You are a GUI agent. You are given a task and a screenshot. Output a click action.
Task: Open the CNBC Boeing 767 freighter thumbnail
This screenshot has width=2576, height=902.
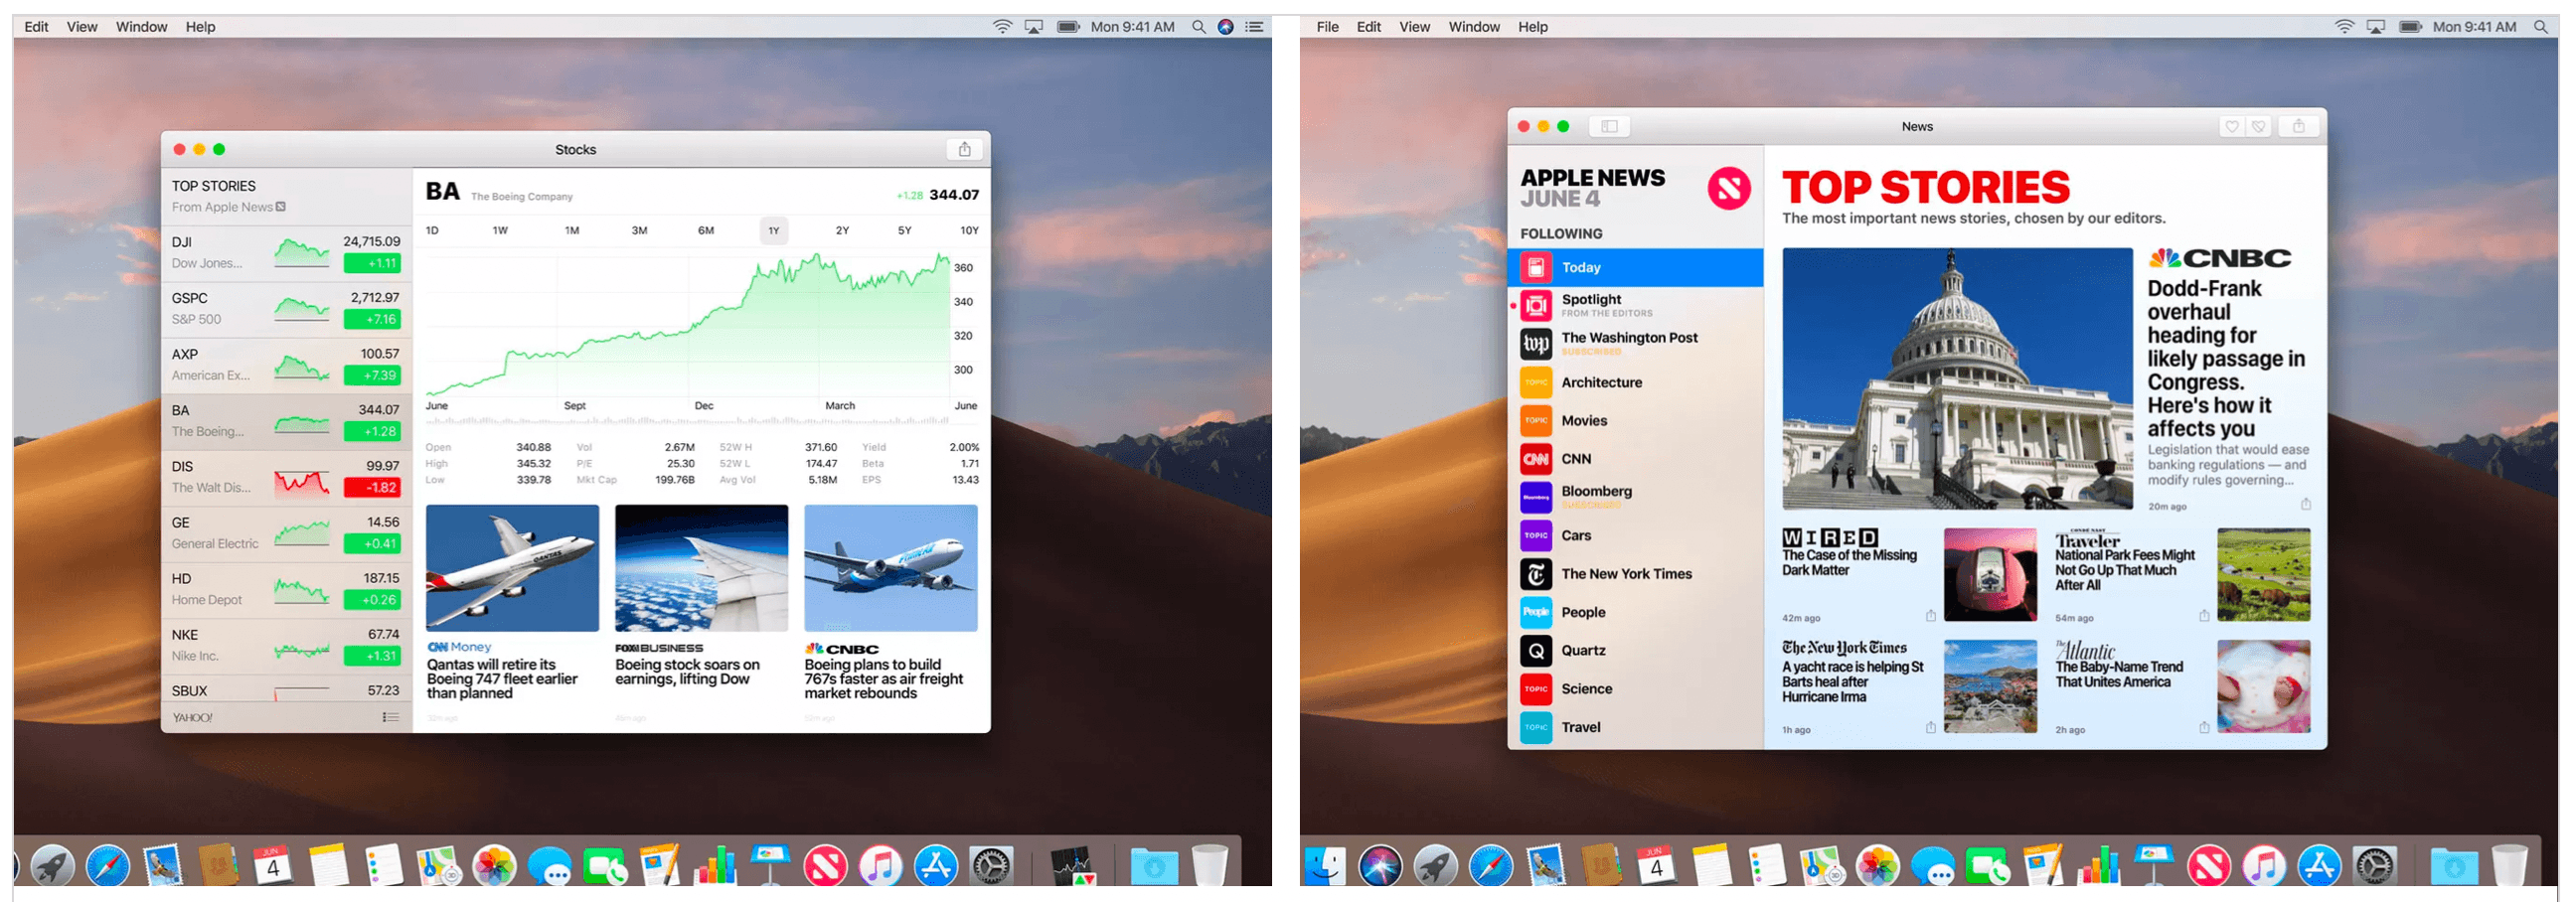(890, 568)
